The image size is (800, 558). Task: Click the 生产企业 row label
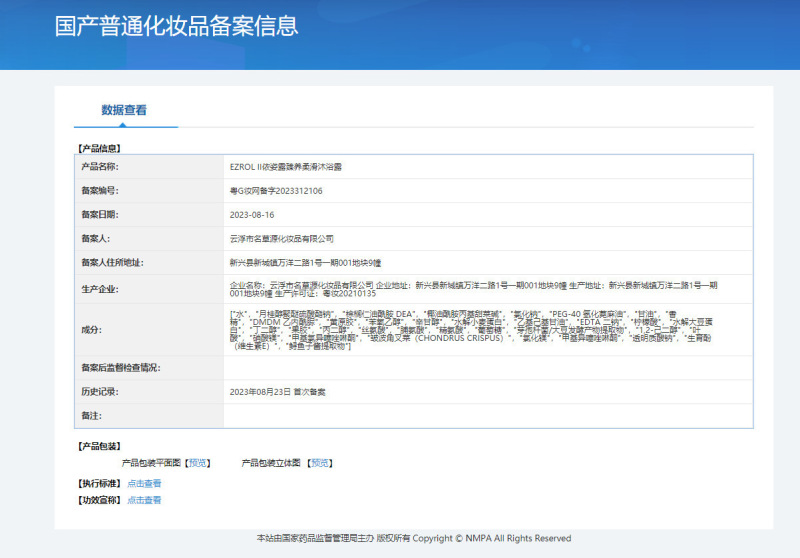pos(100,289)
